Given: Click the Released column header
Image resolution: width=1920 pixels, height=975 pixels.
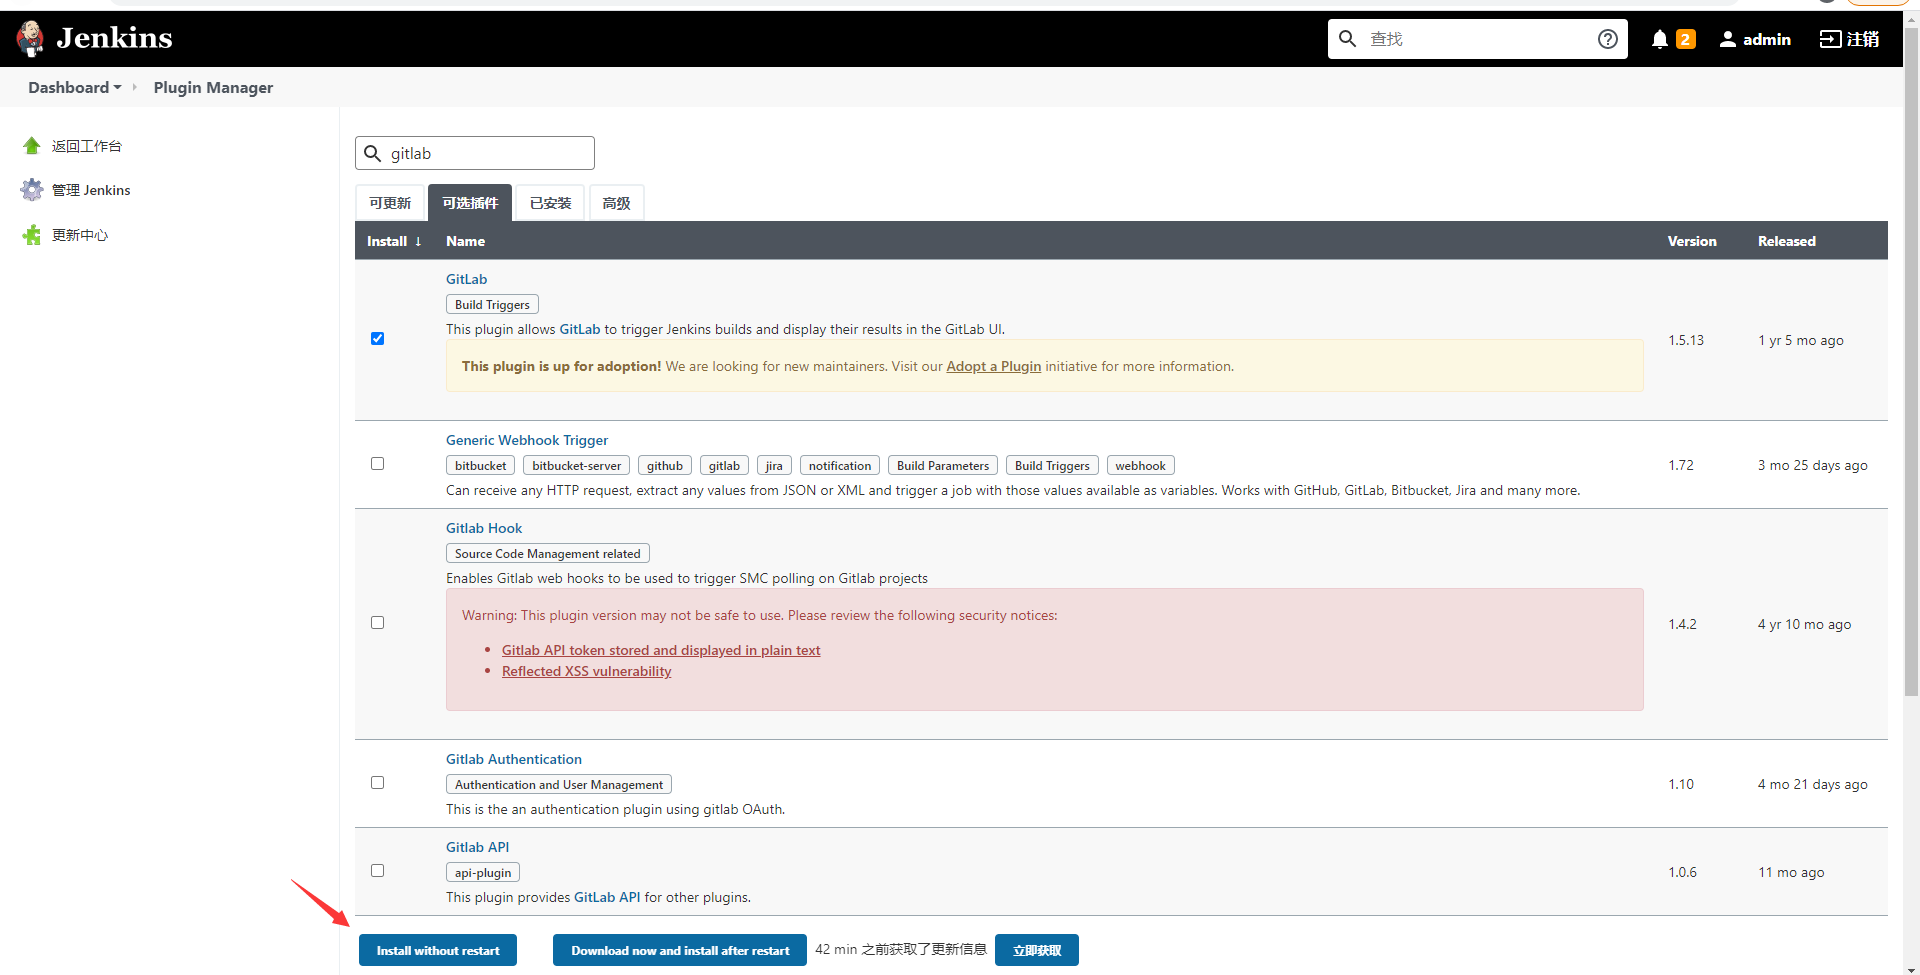Looking at the screenshot, I should 1787,241.
